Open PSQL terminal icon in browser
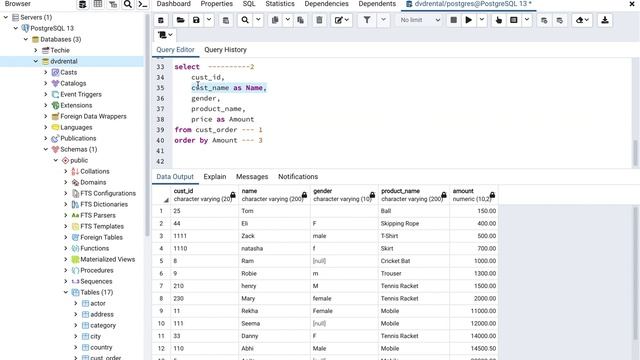Viewport: 640px width, 360px height. pos(142,4)
